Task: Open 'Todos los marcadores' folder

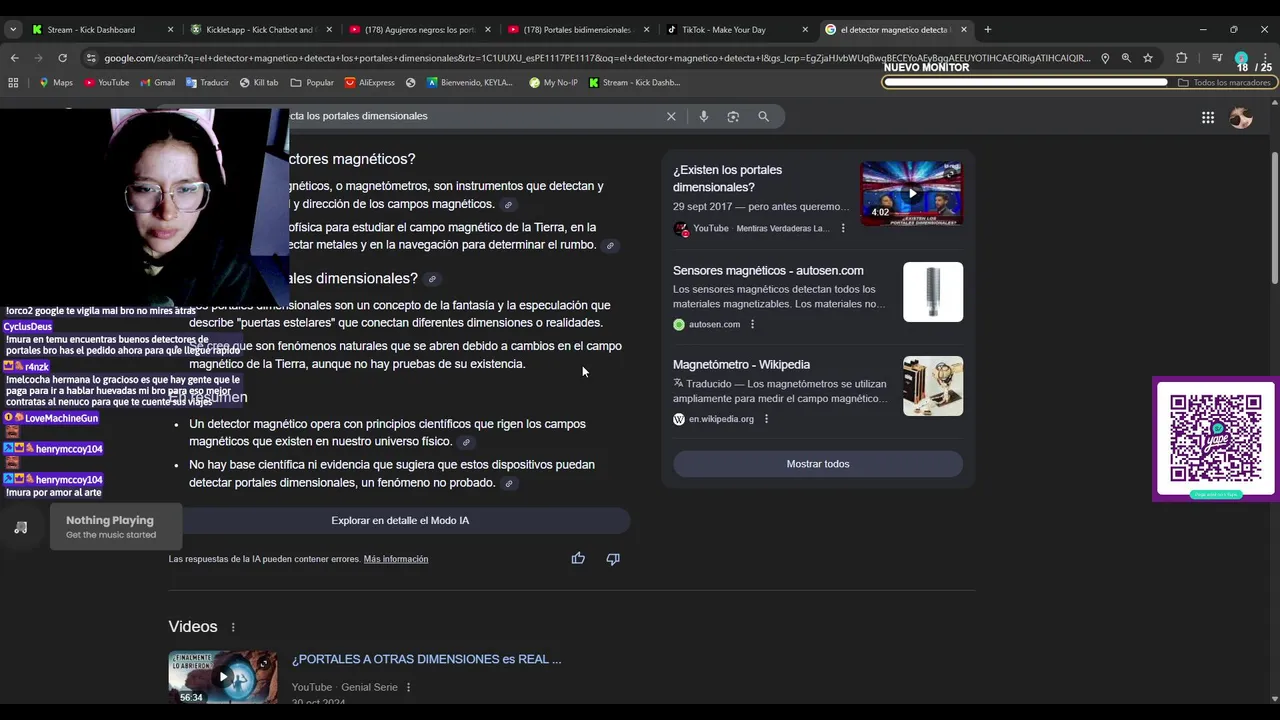Action: [x=1224, y=83]
